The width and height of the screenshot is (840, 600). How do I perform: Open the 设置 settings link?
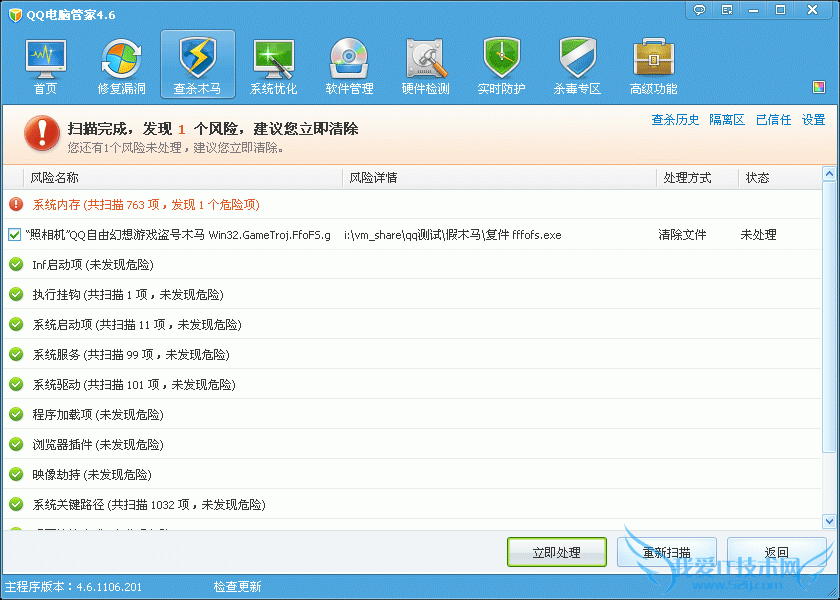[x=813, y=120]
